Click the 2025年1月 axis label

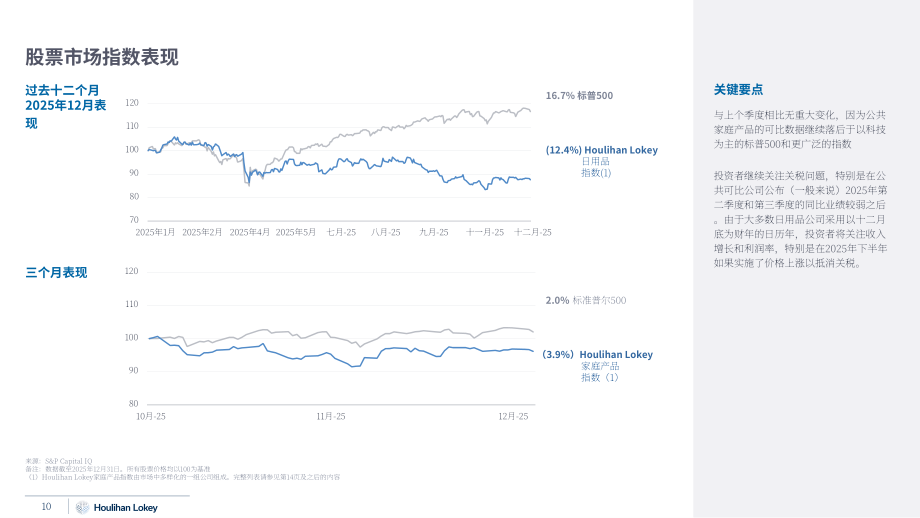point(155,232)
